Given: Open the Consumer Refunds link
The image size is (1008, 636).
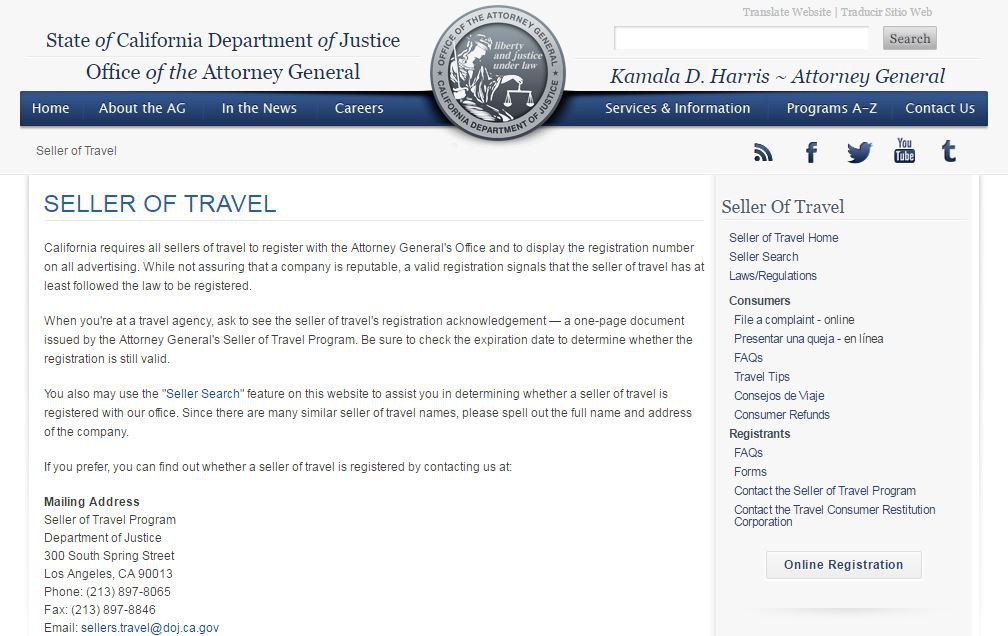Looking at the screenshot, I should 782,415.
